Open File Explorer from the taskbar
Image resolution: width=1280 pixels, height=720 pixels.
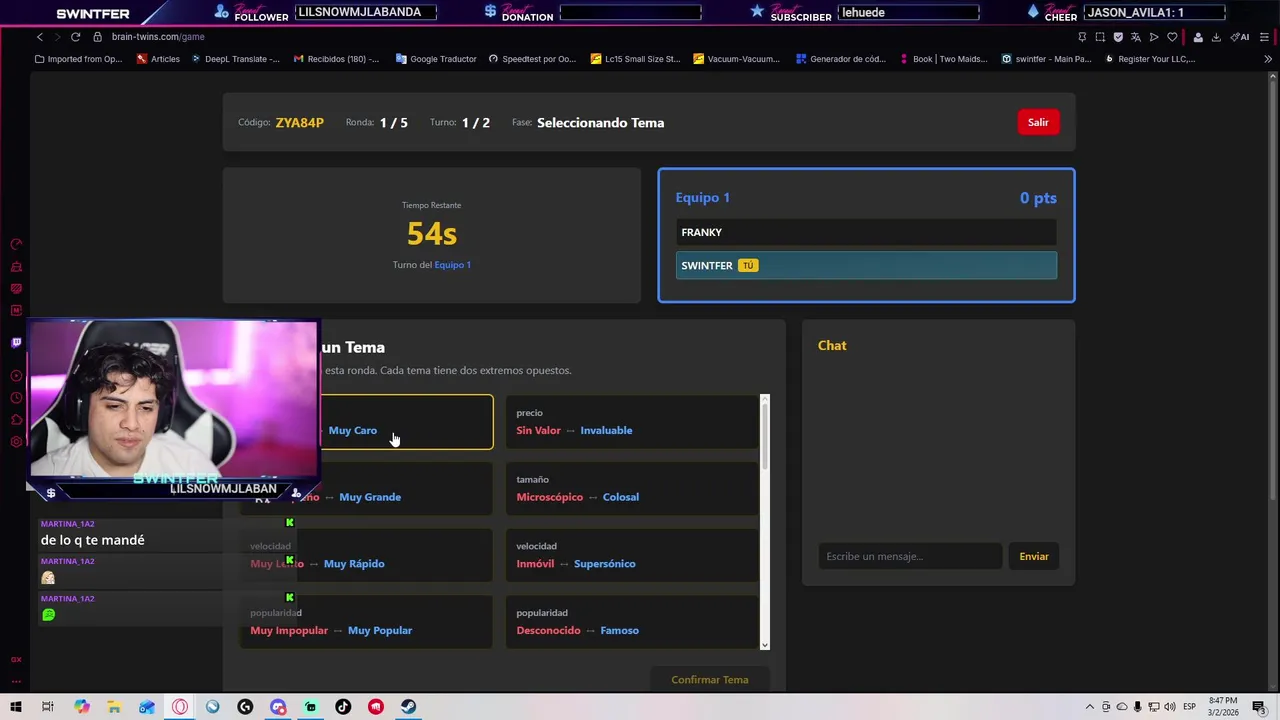click(x=114, y=707)
